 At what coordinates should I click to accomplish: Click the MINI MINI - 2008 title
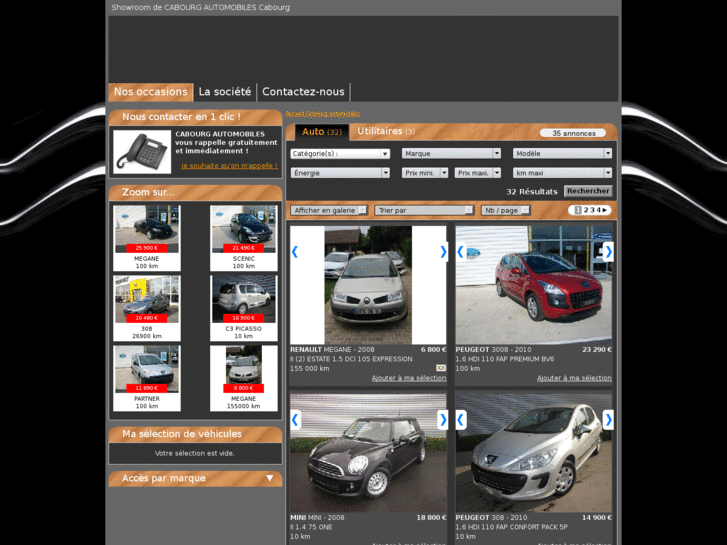(317, 518)
